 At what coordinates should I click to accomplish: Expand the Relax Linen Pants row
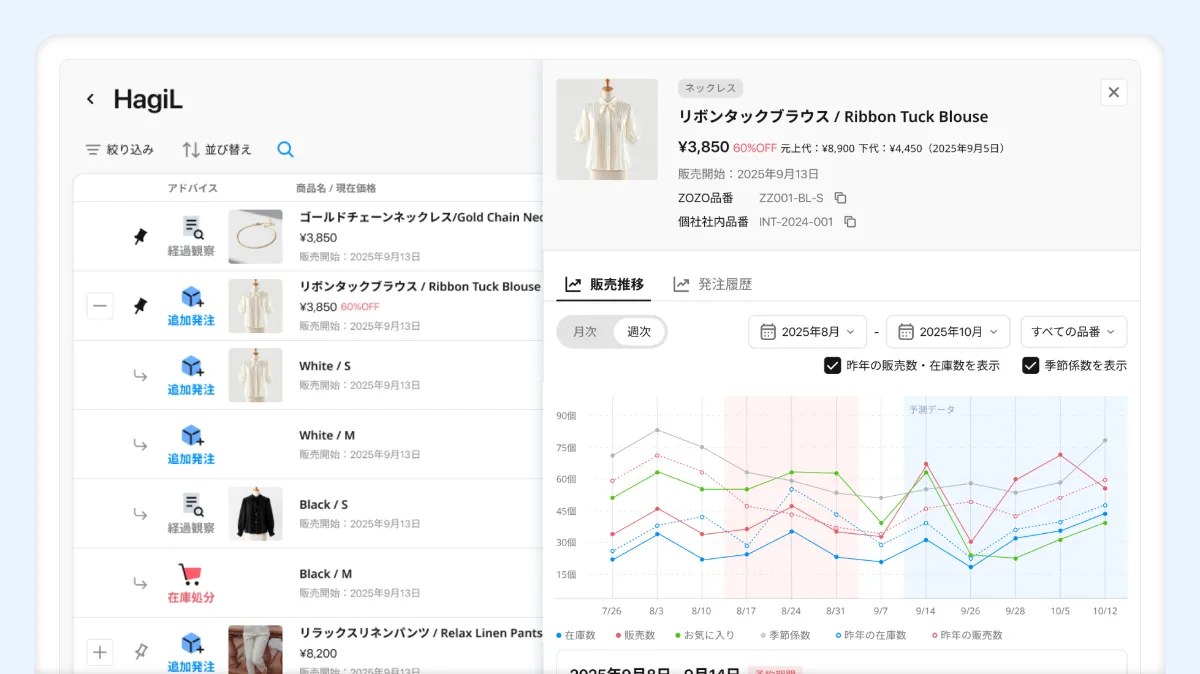(100, 652)
